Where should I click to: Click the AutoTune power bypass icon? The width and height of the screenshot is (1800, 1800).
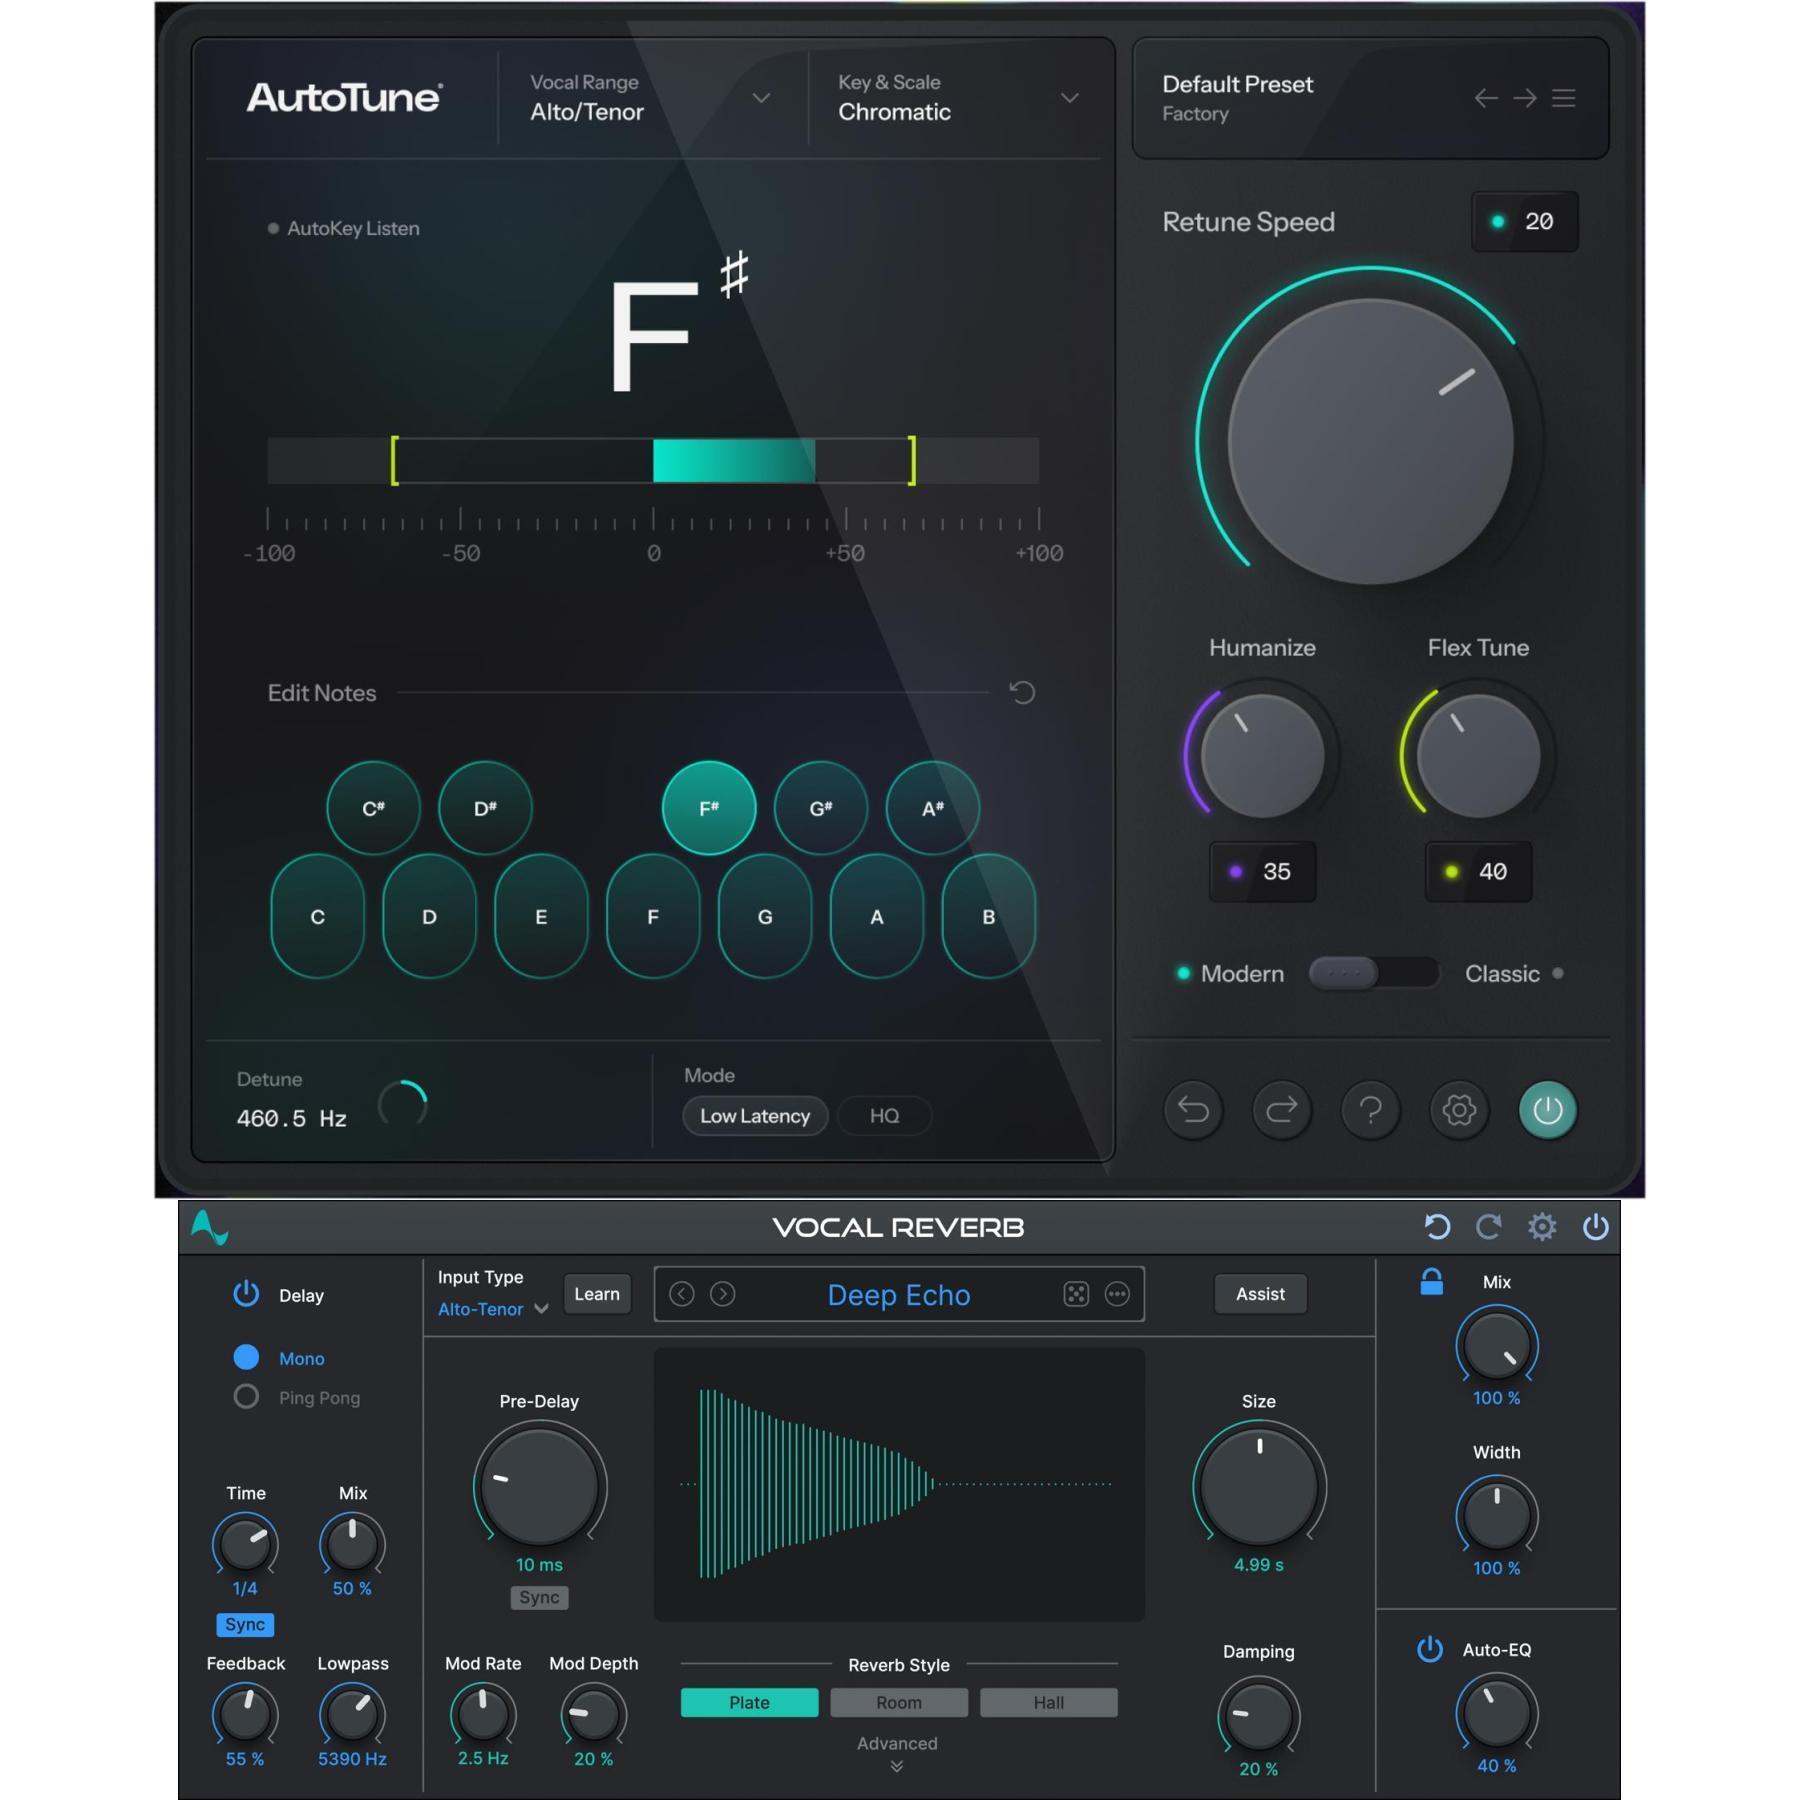pos(1547,1110)
